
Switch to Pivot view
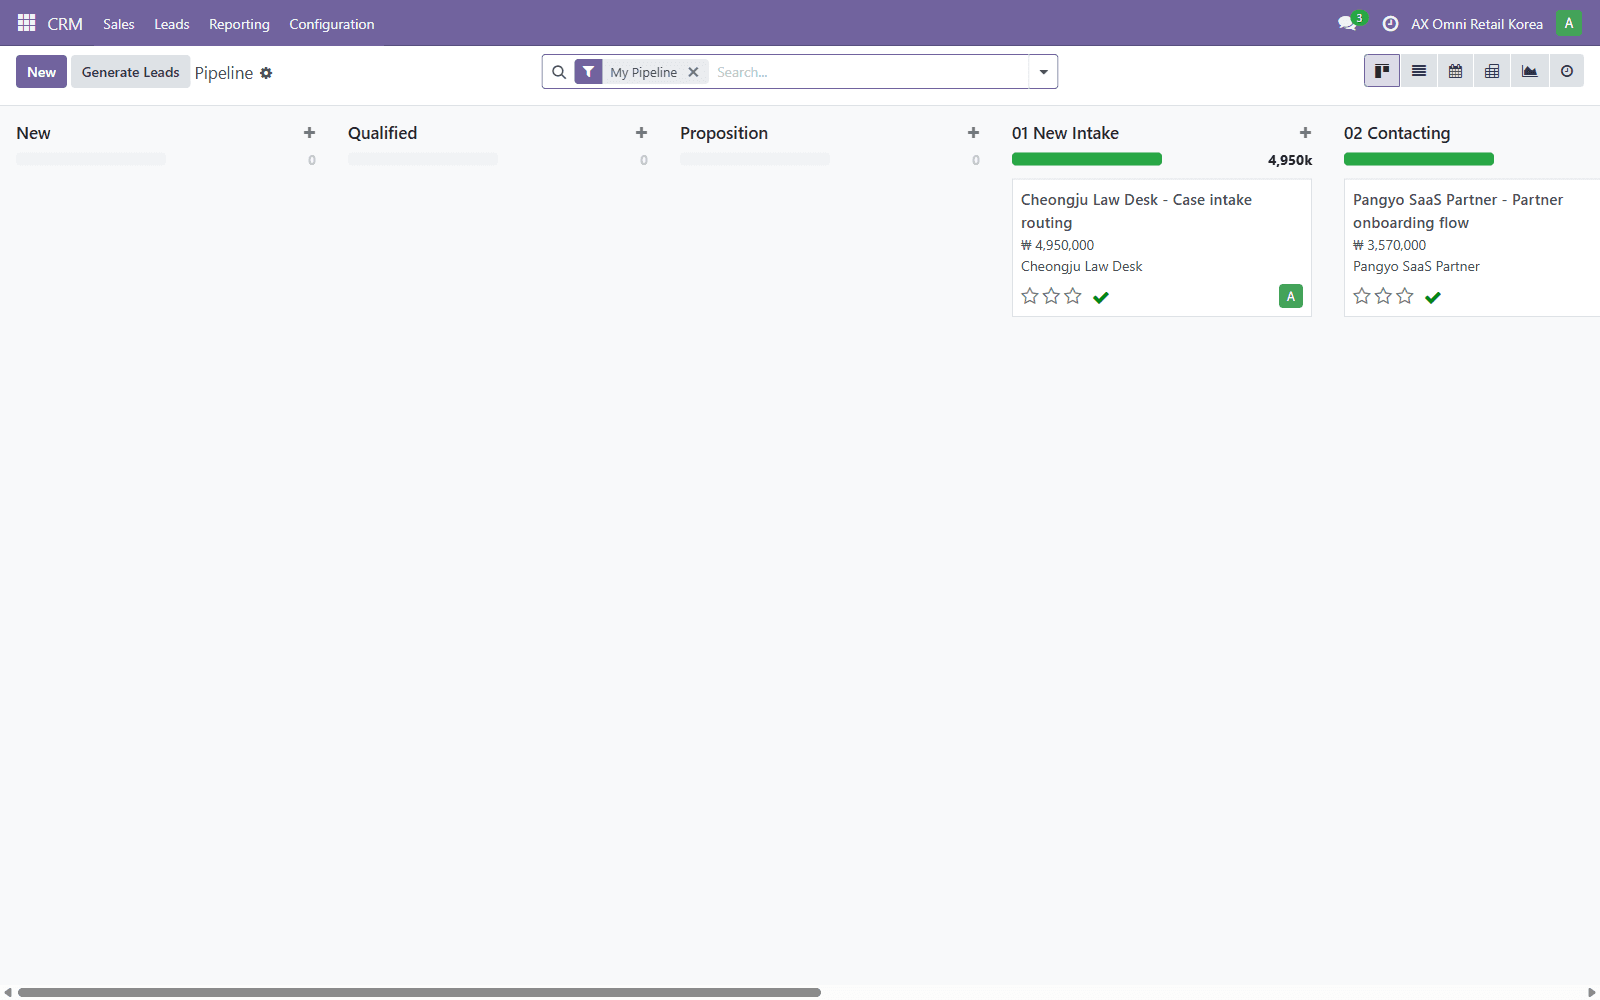pyautogui.click(x=1491, y=71)
